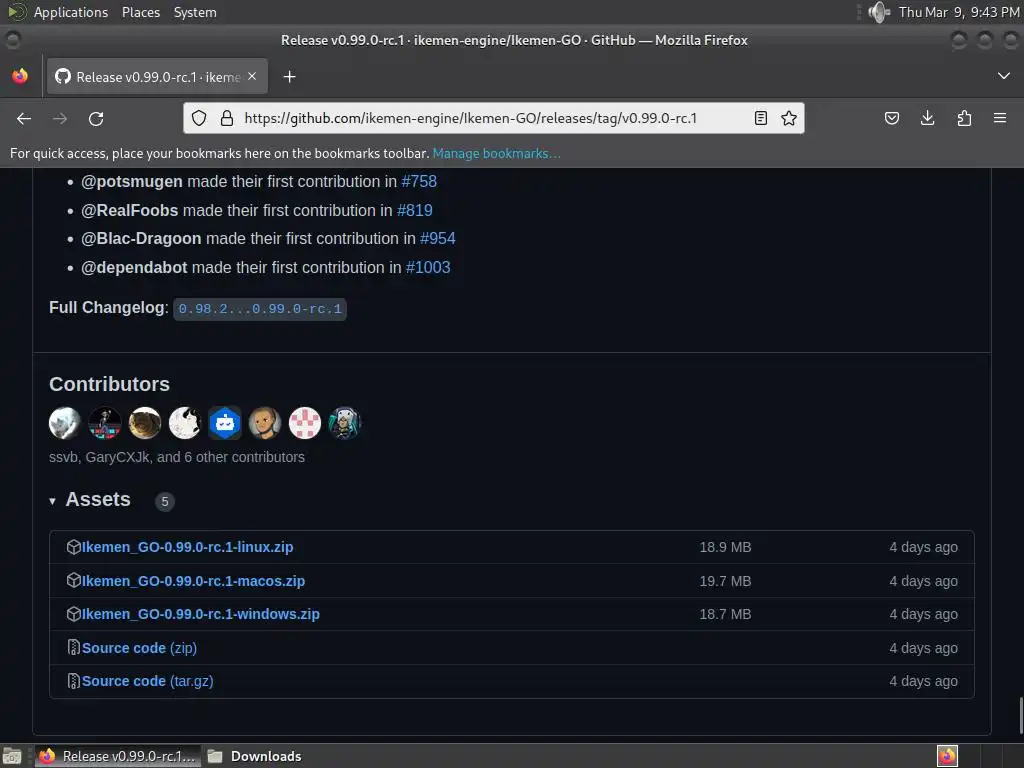Open the Manage bookmarks link

click(x=496, y=153)
